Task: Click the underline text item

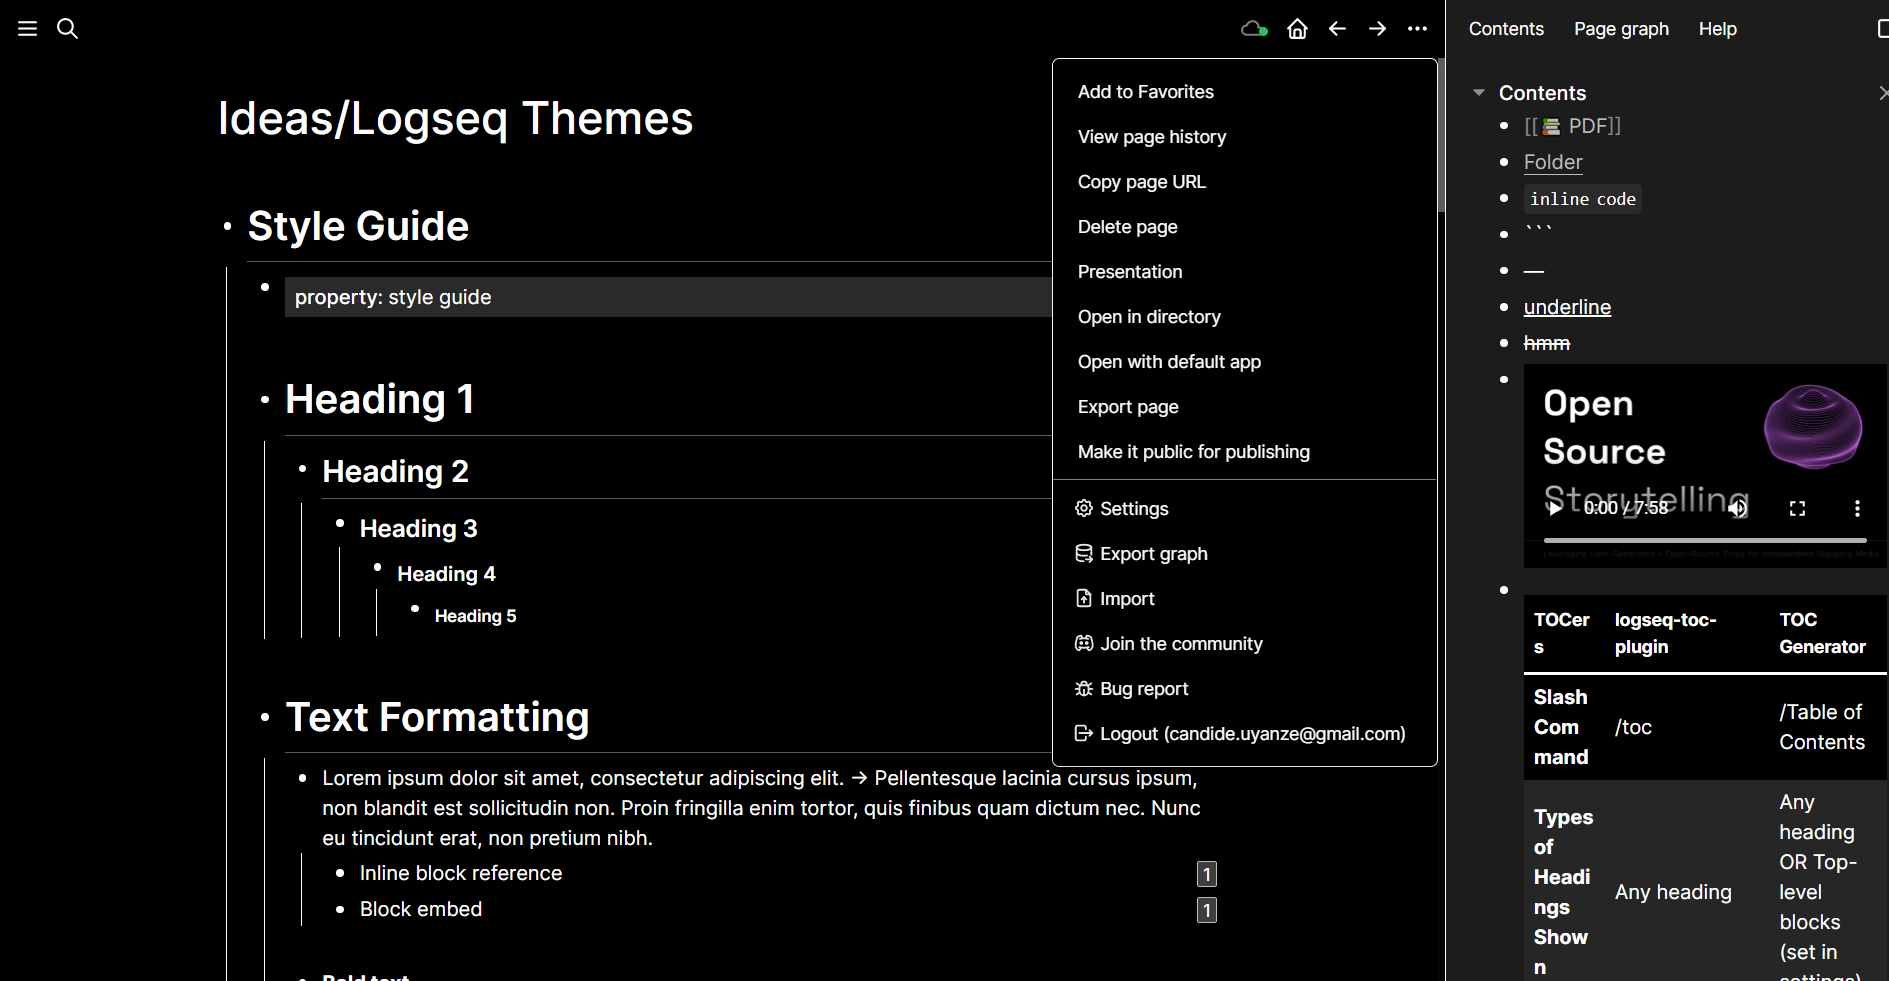Action: point(1567,307)
